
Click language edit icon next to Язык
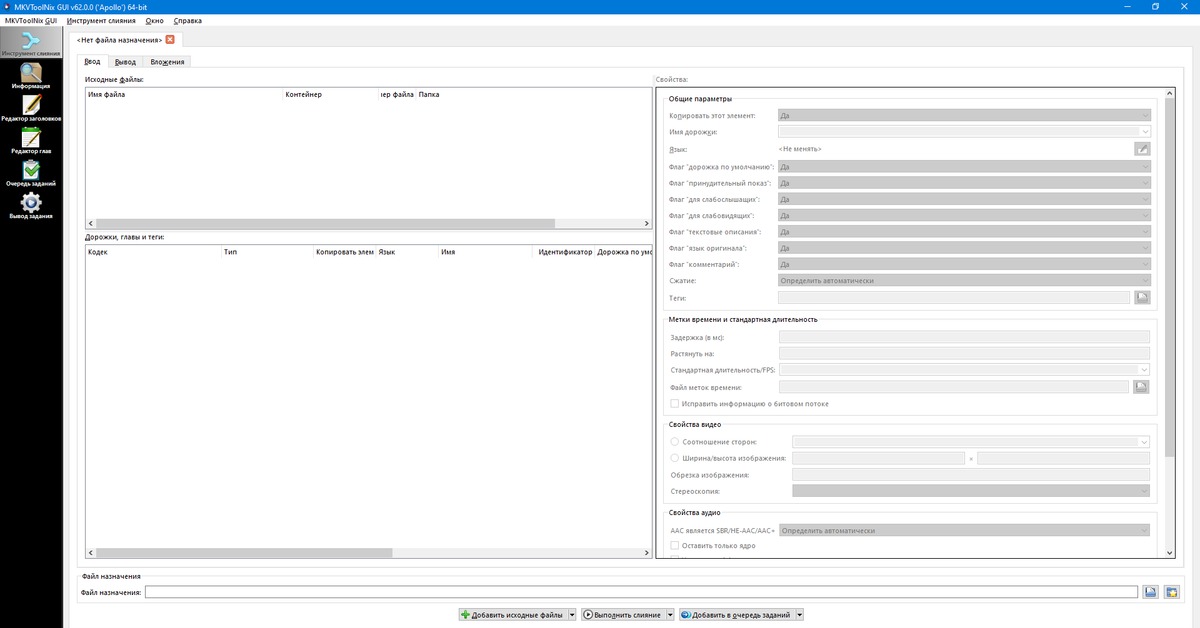1142,149
